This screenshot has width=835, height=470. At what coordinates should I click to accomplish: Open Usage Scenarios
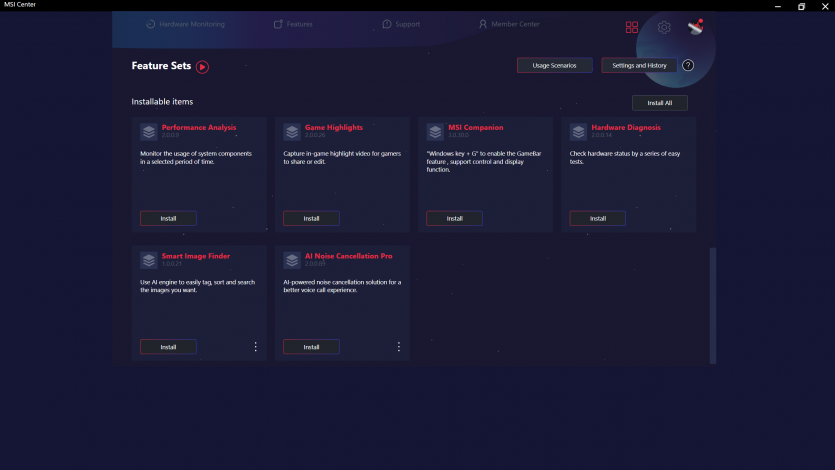pos(554,65)
